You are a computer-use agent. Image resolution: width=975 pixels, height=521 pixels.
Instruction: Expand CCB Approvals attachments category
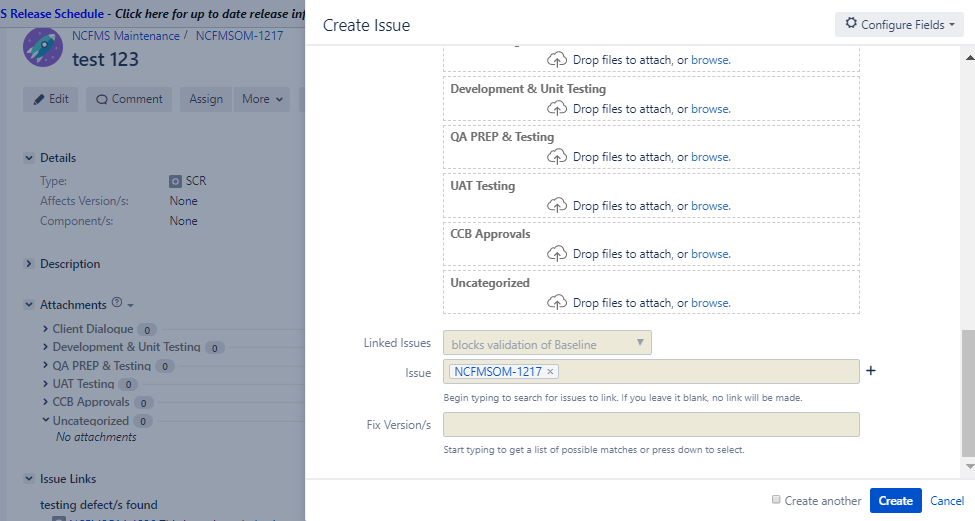[45, 402]
